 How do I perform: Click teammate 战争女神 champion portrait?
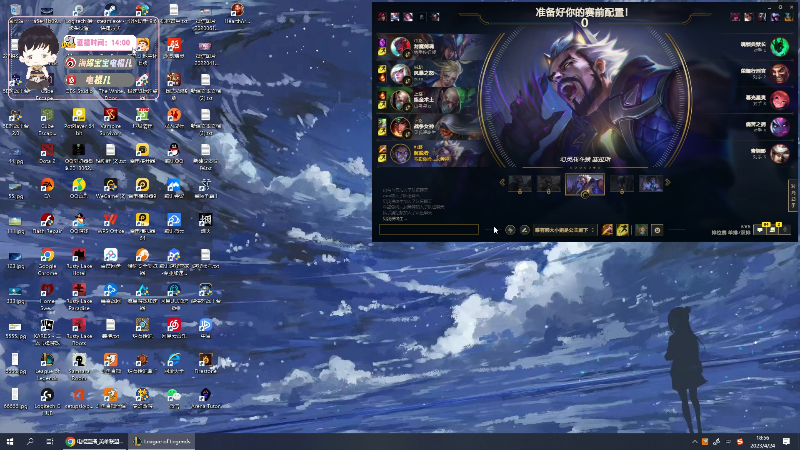pyautogui.click(x=400, y=127)
